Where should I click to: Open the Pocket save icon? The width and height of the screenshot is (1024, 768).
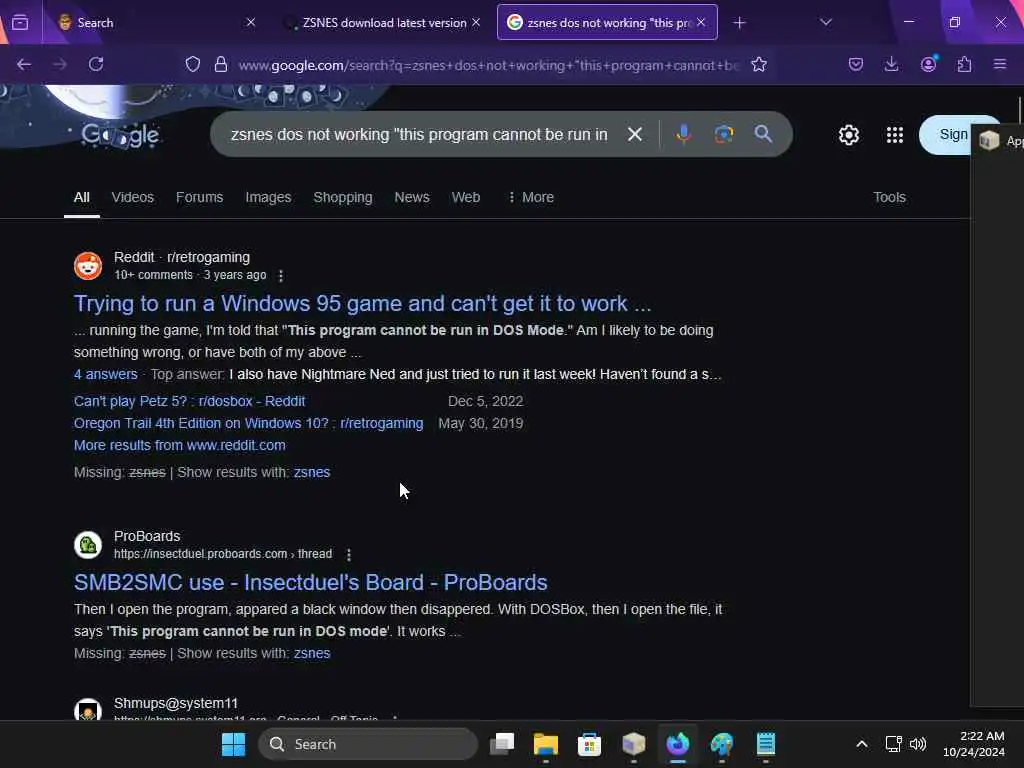(x=856, y=64)
